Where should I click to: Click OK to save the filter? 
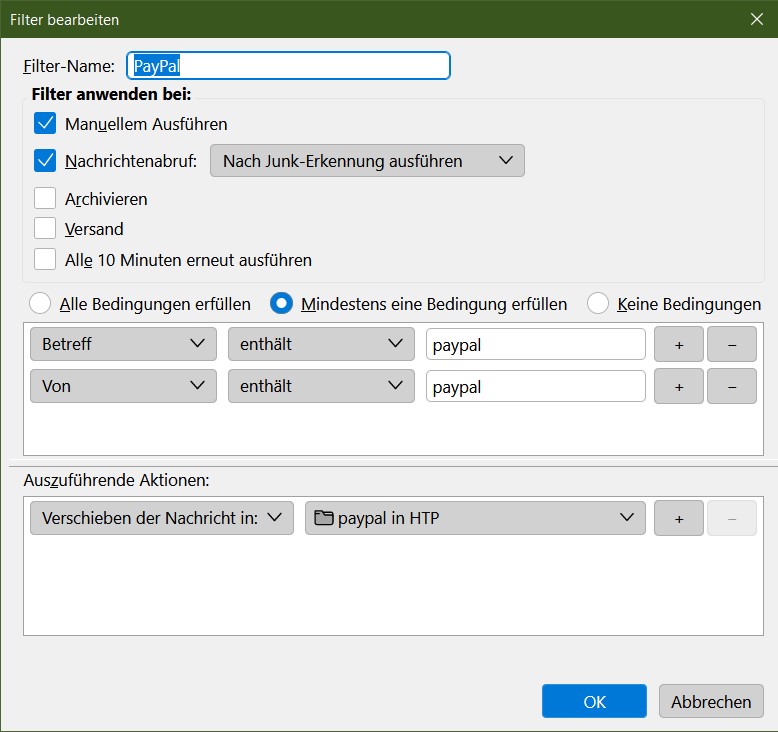tap(595, 701)
